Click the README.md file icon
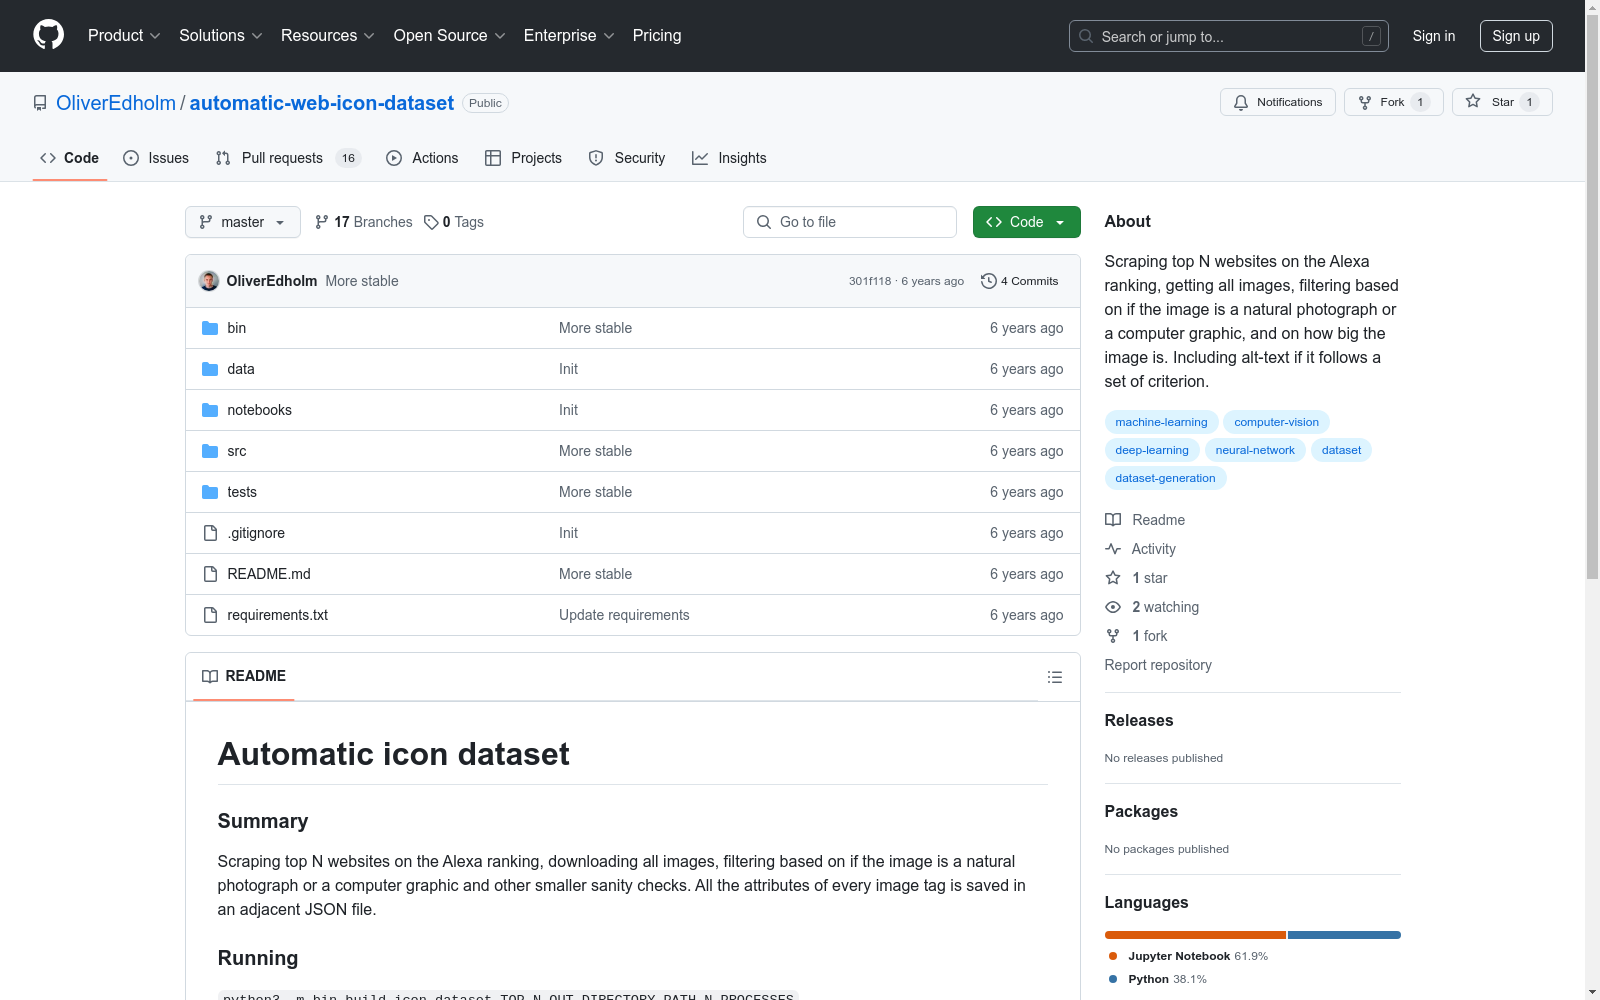Screen dimensions: 1600x1000 (x=210, y=574)
